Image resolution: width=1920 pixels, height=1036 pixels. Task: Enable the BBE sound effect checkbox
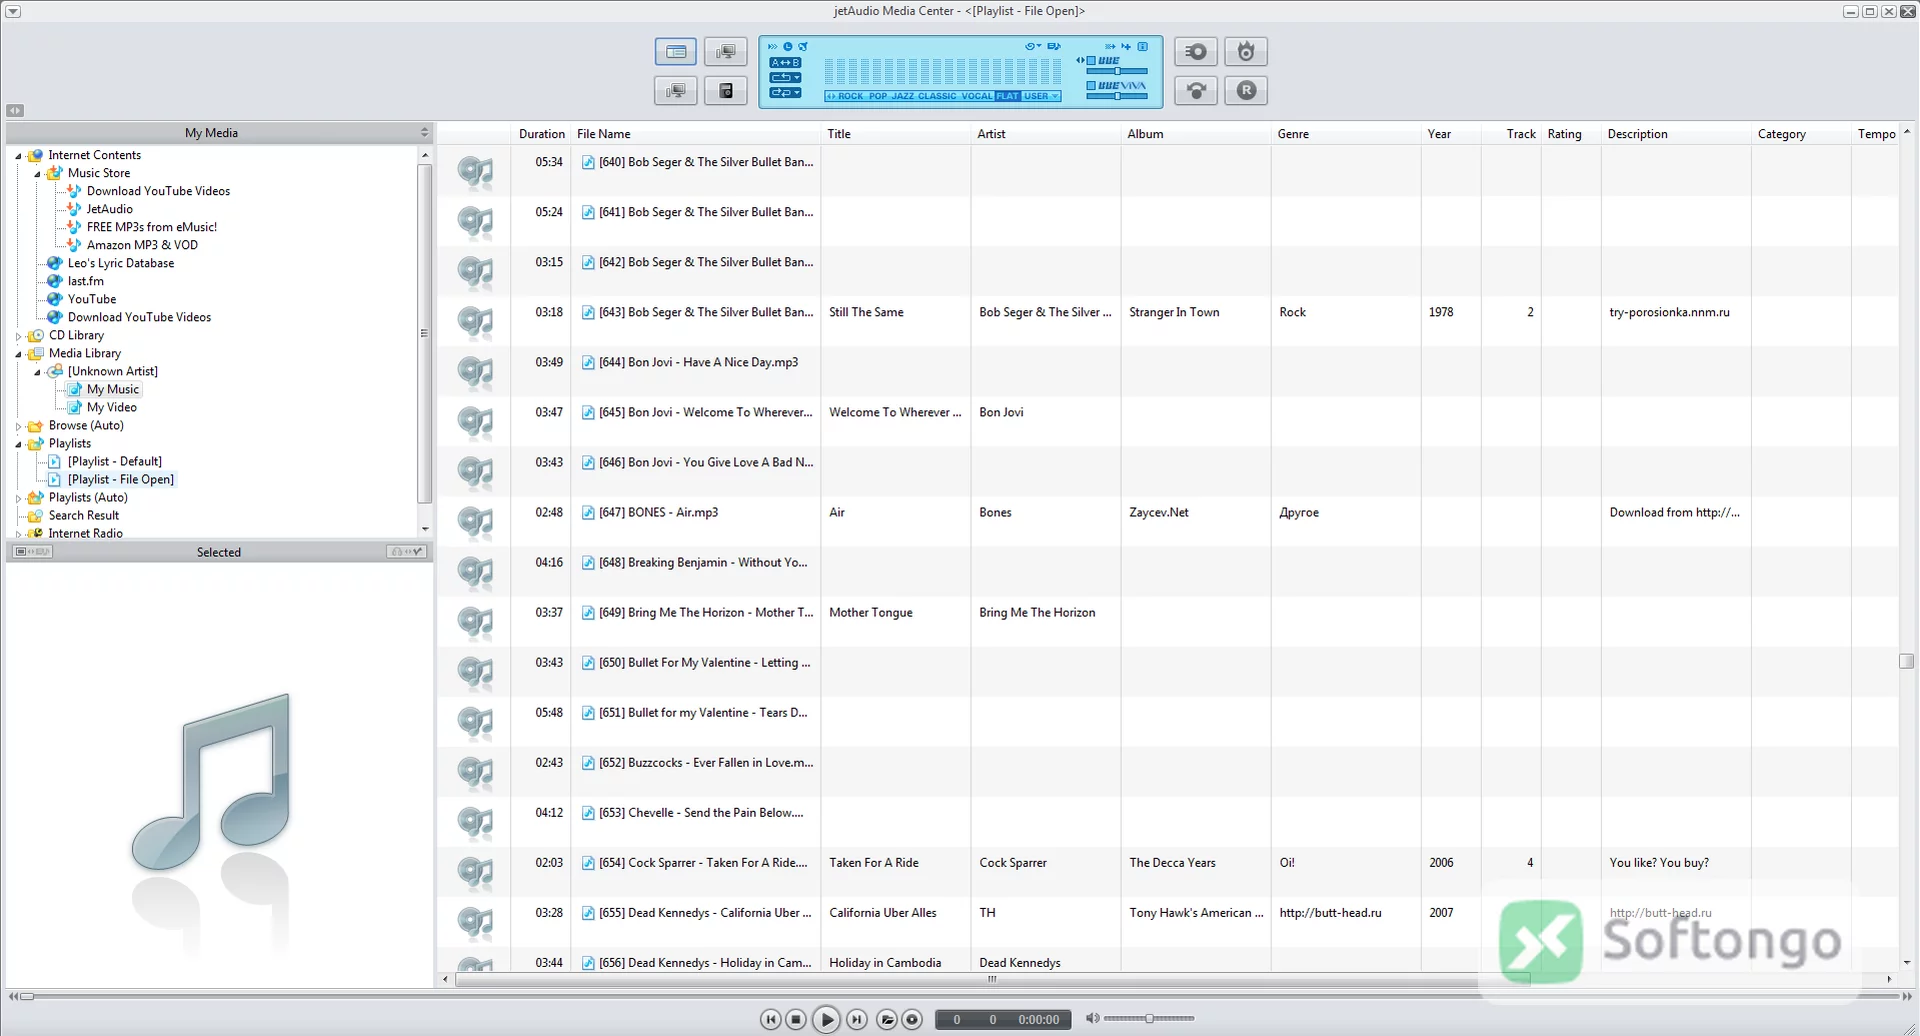[x=1091, y=61]
